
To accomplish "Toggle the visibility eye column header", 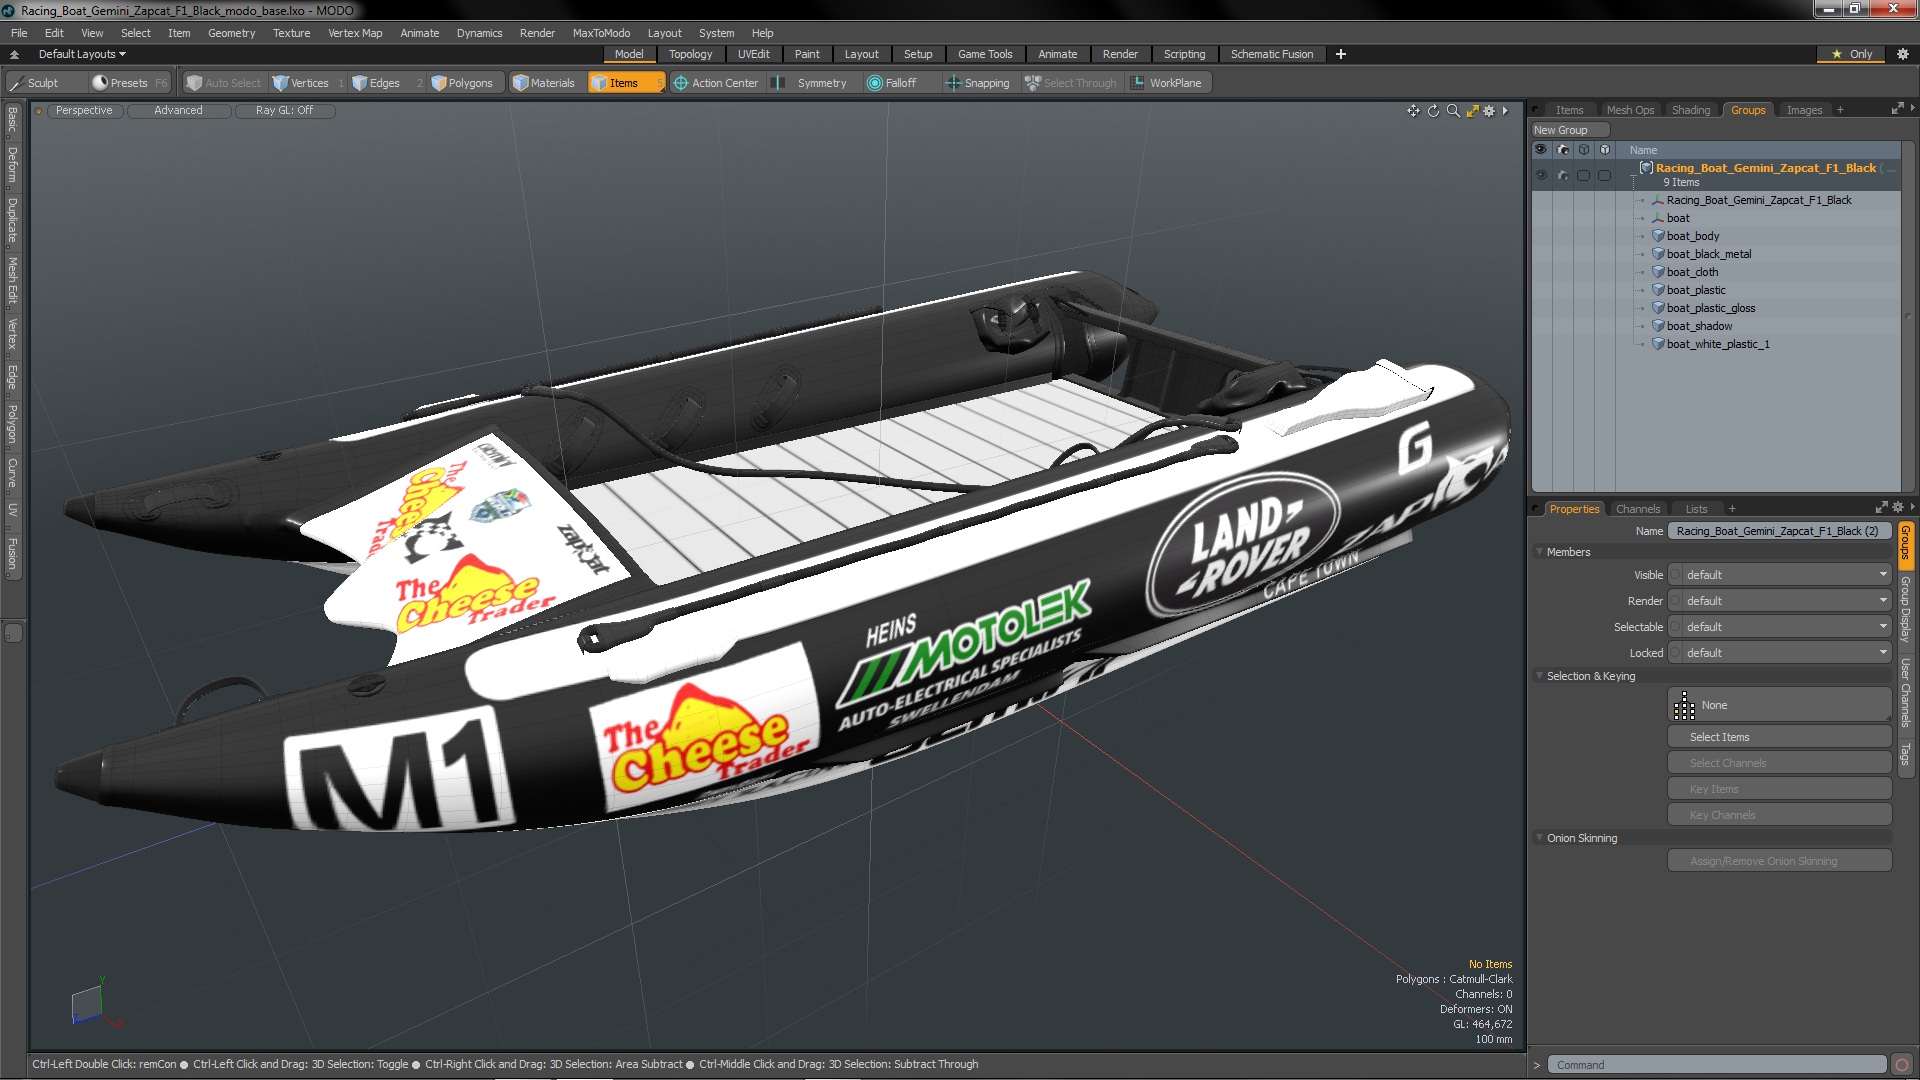I will [1541, 150].
